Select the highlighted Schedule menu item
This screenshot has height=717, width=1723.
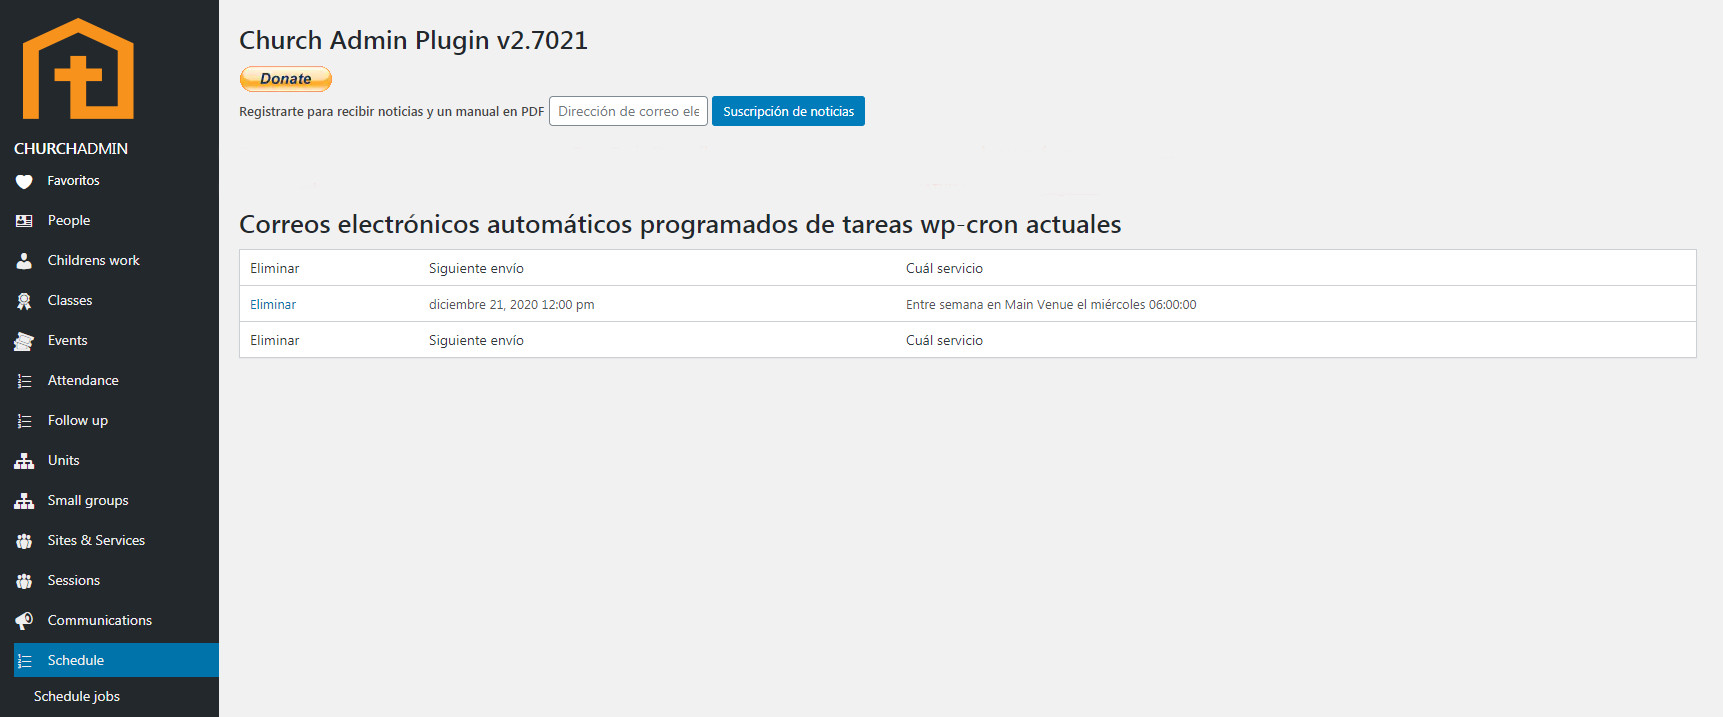coord(76,660)
